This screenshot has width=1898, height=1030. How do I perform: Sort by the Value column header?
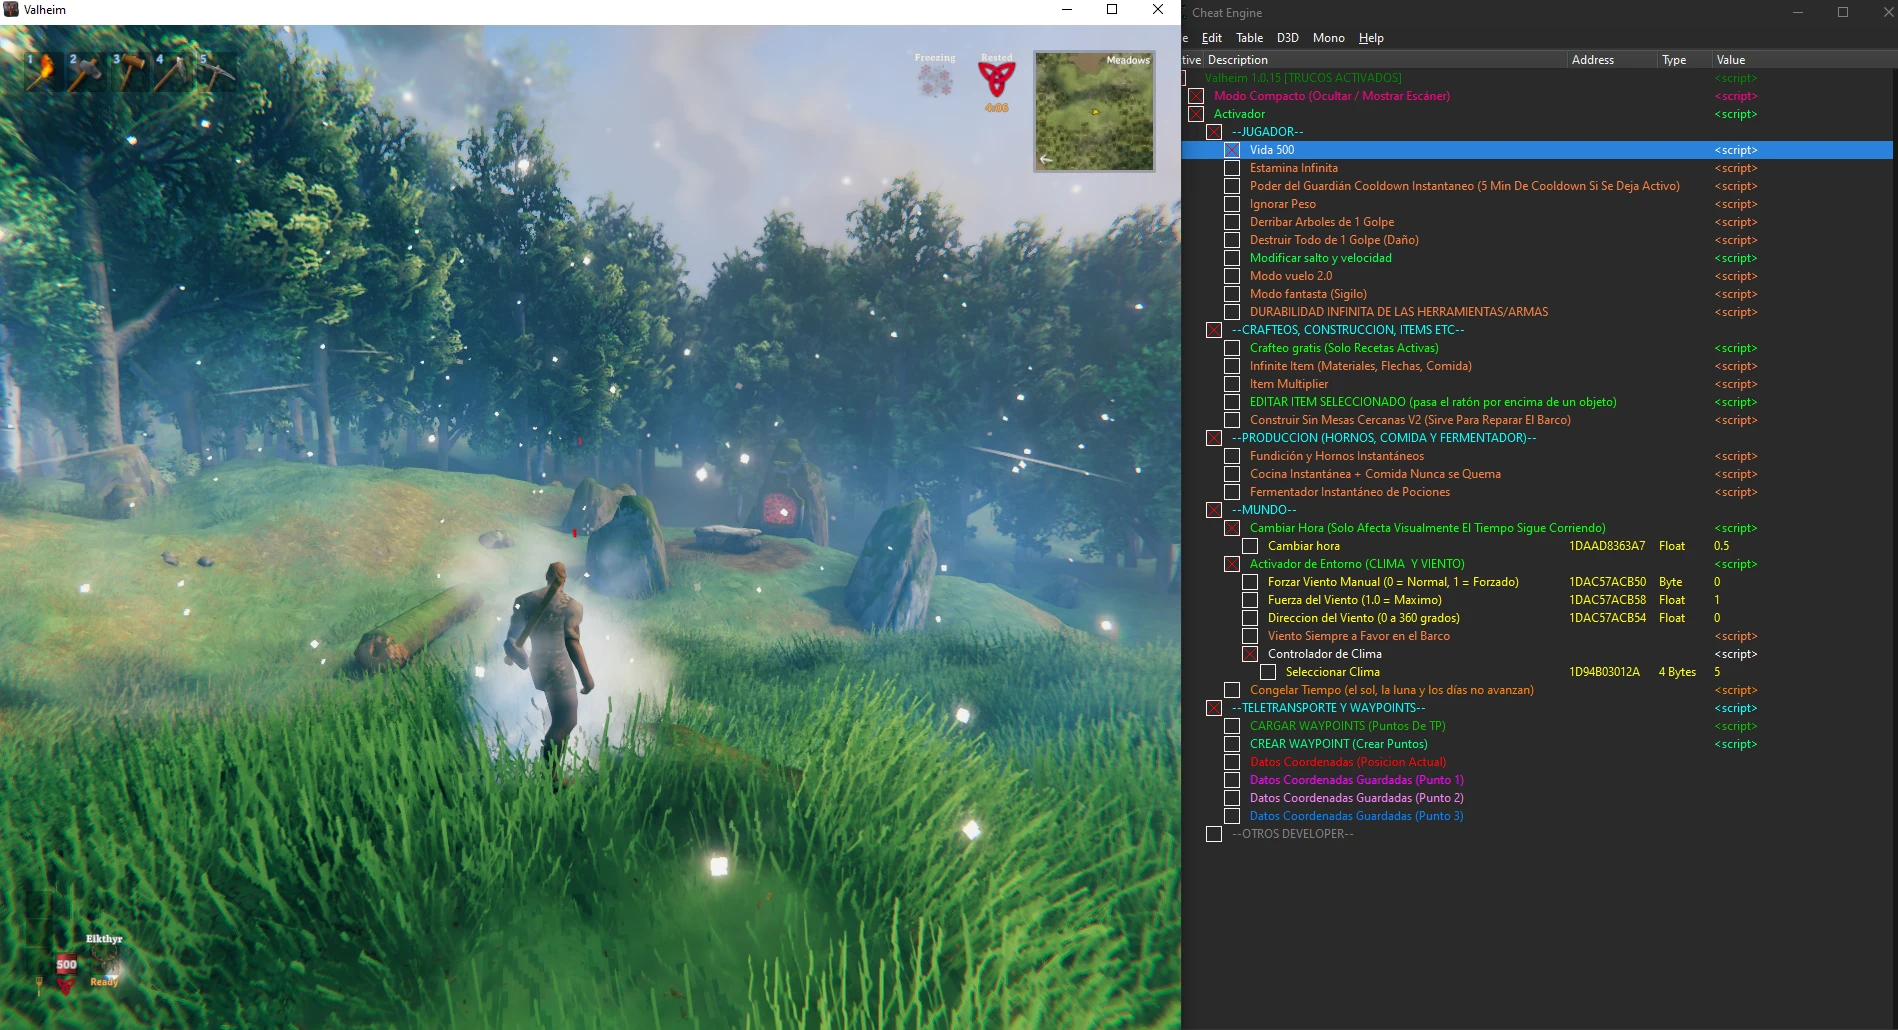coord(1804,60)
